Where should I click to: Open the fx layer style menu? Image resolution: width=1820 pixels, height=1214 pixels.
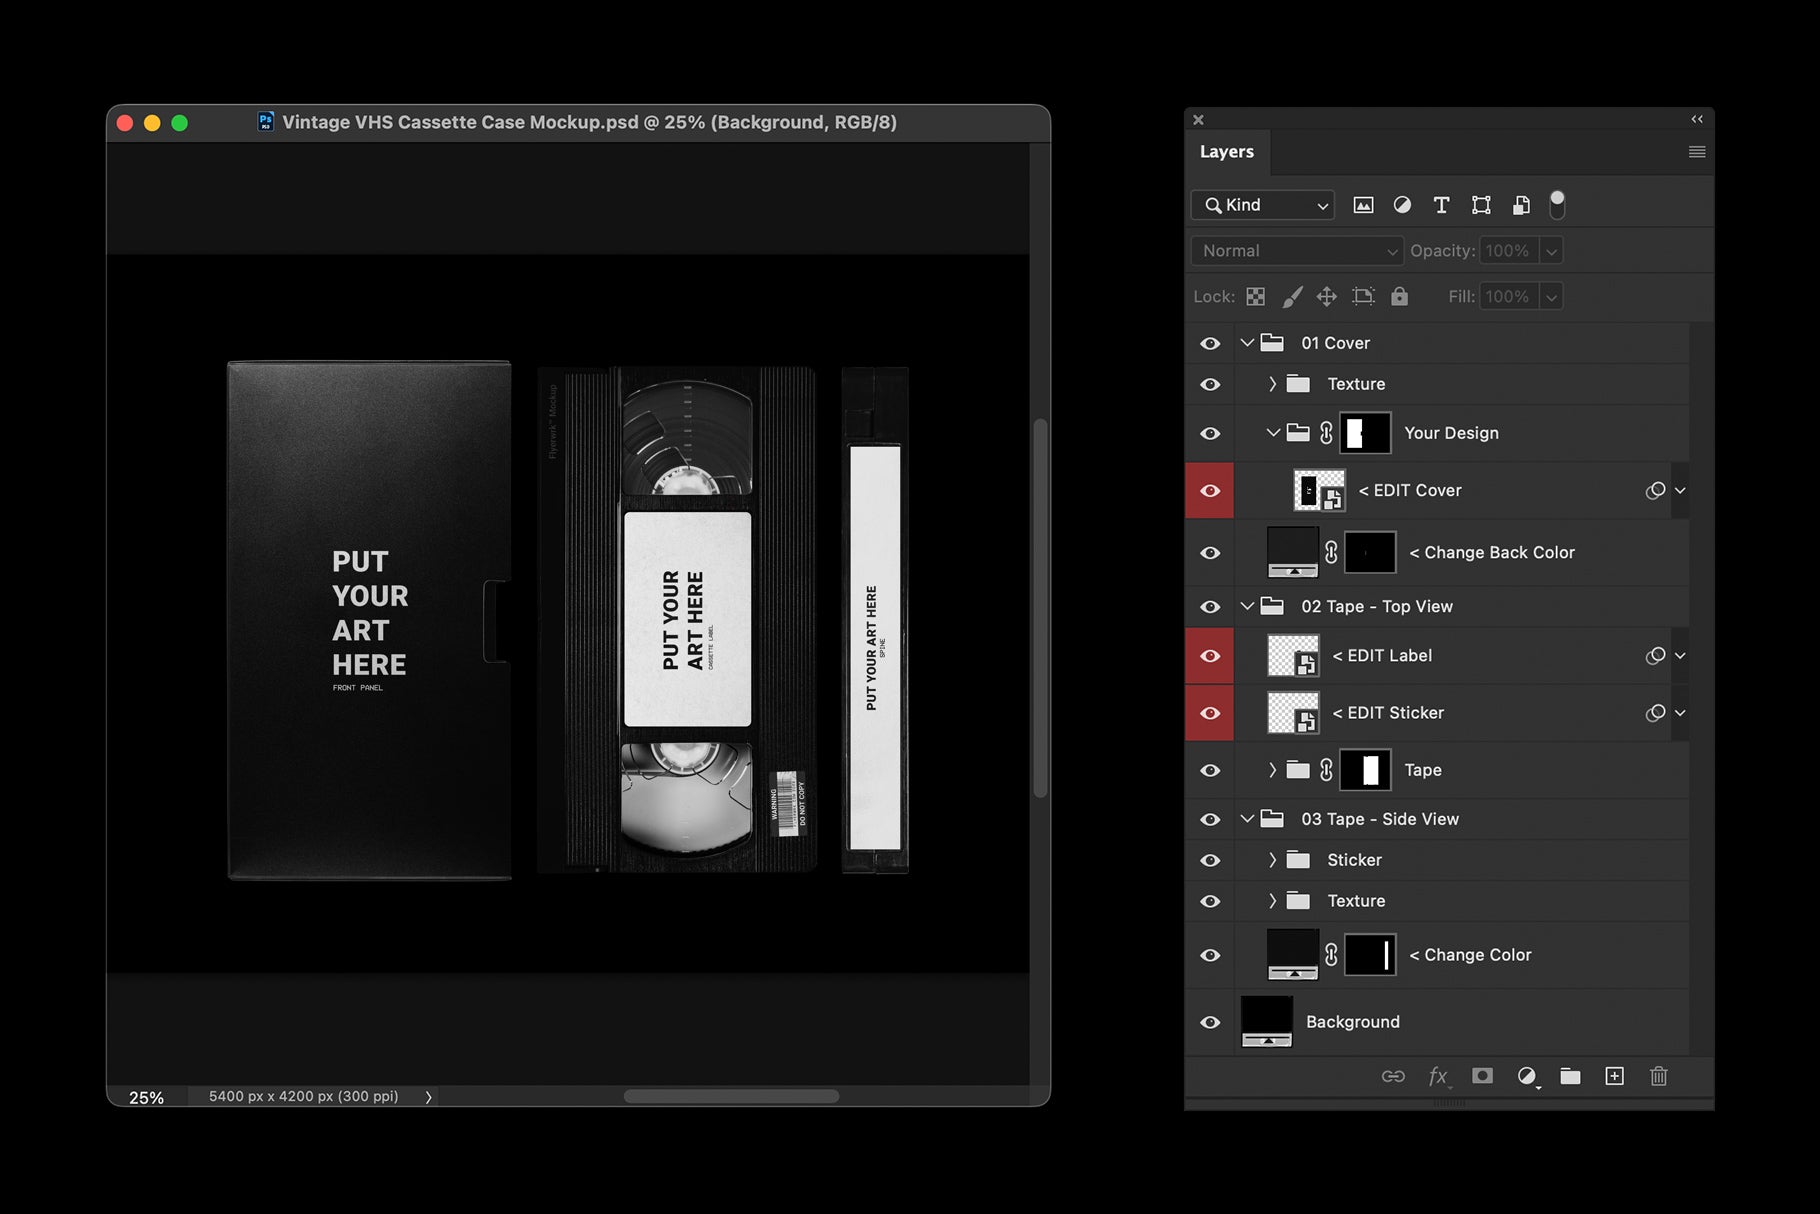[x=1438, y=1076]
